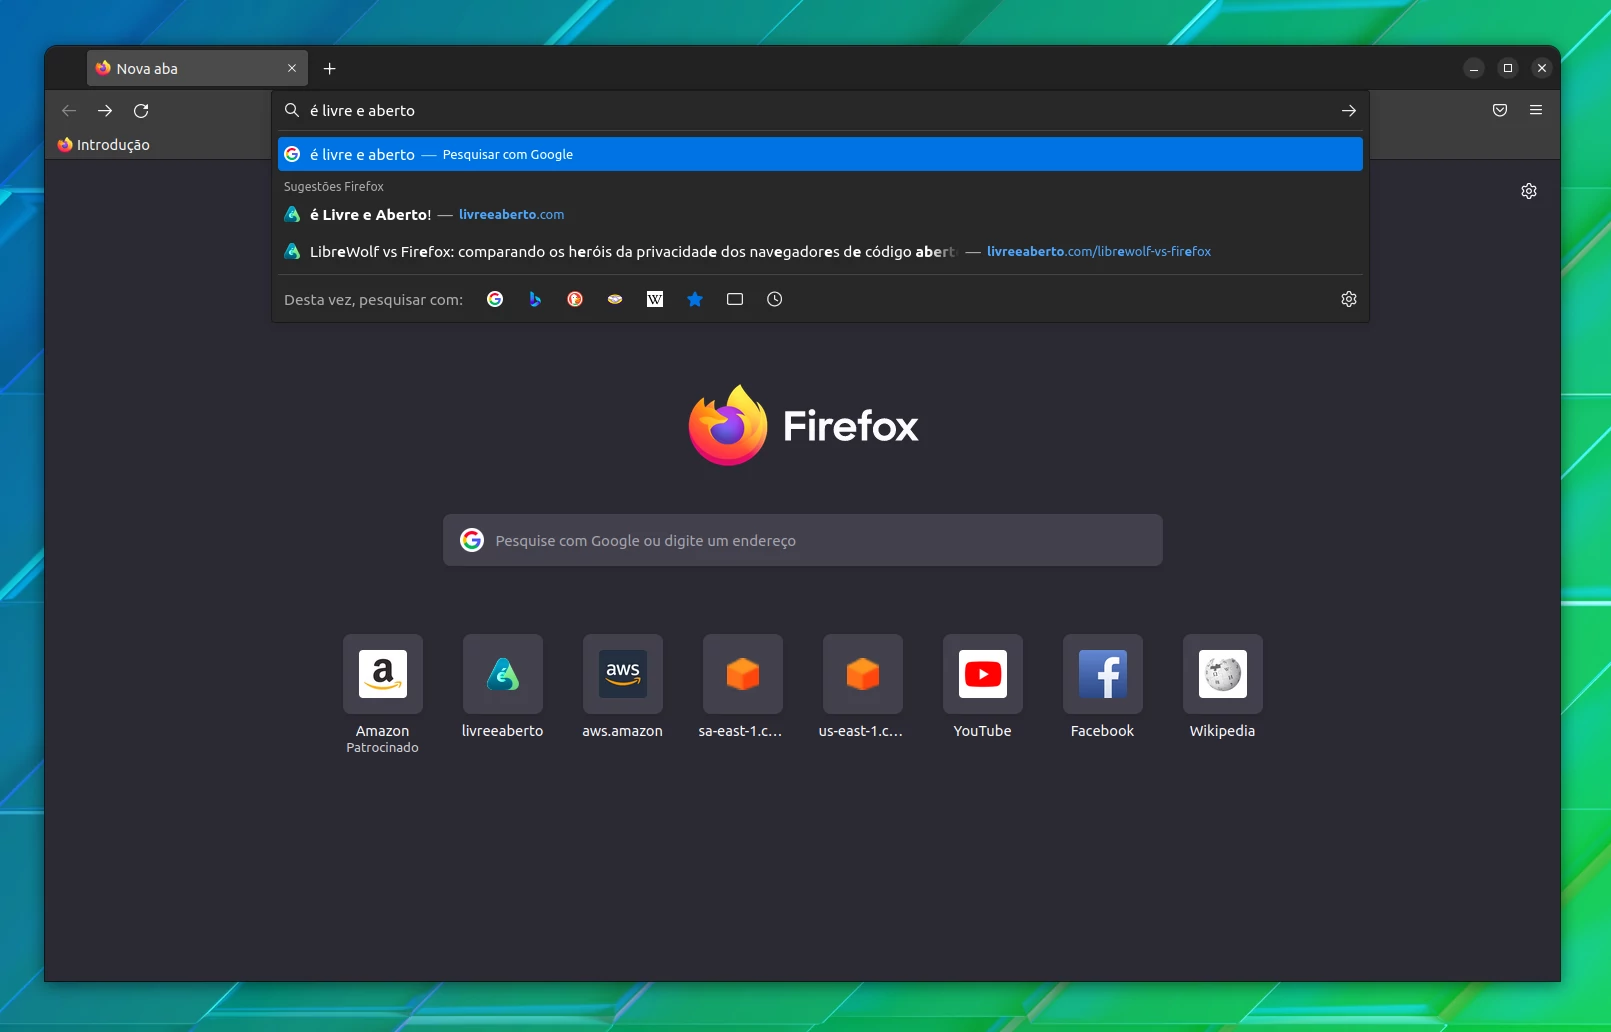Screen dimensions: 1611x1032
Task: Minimize the Firefox window
Action: 1474,68
